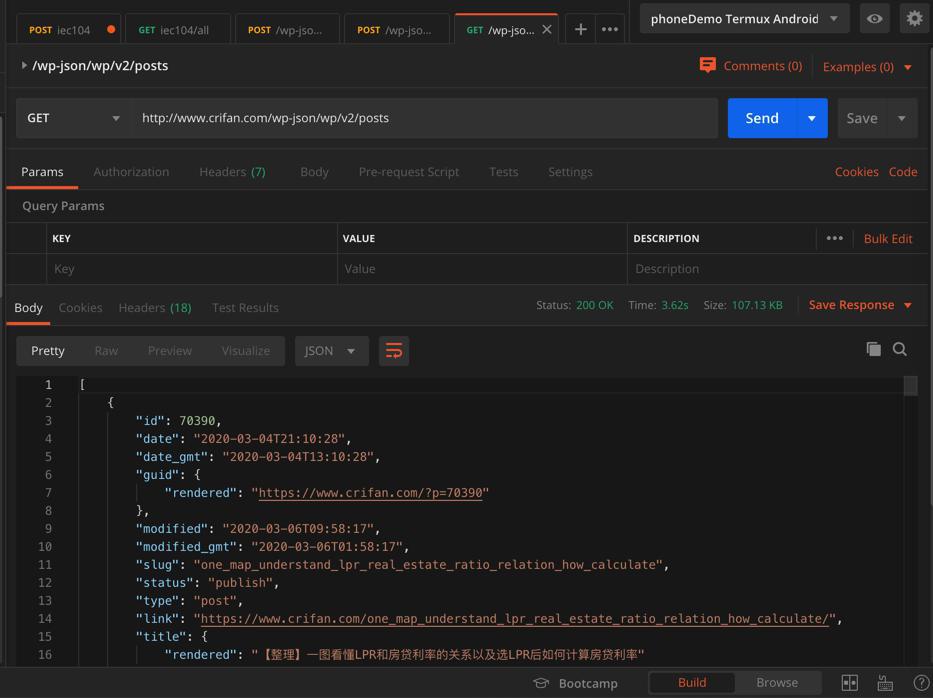Click the request URL input field
Viewport: 933px width, 698px height.
click(424, 118)
